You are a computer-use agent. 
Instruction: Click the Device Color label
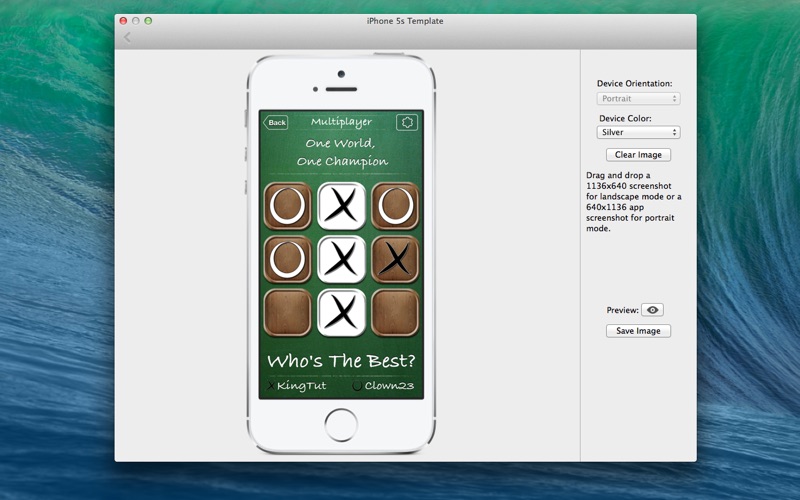coord(625,118)
